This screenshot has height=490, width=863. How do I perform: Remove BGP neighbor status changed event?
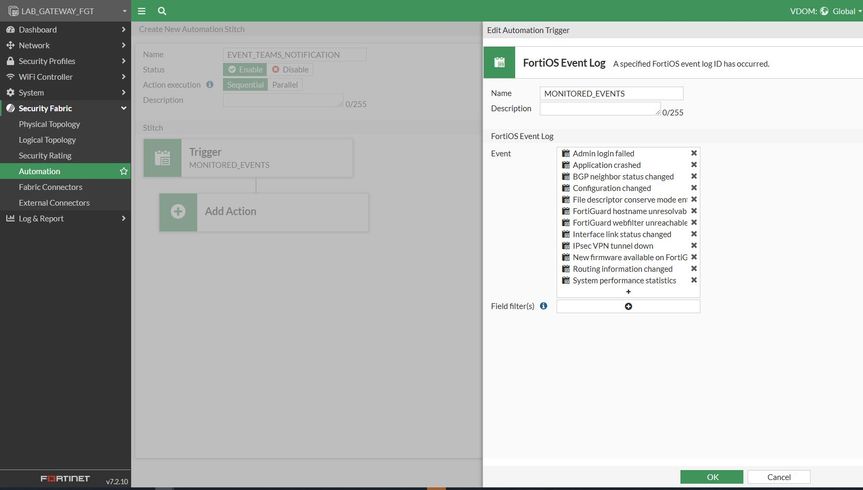pos(694,176)
